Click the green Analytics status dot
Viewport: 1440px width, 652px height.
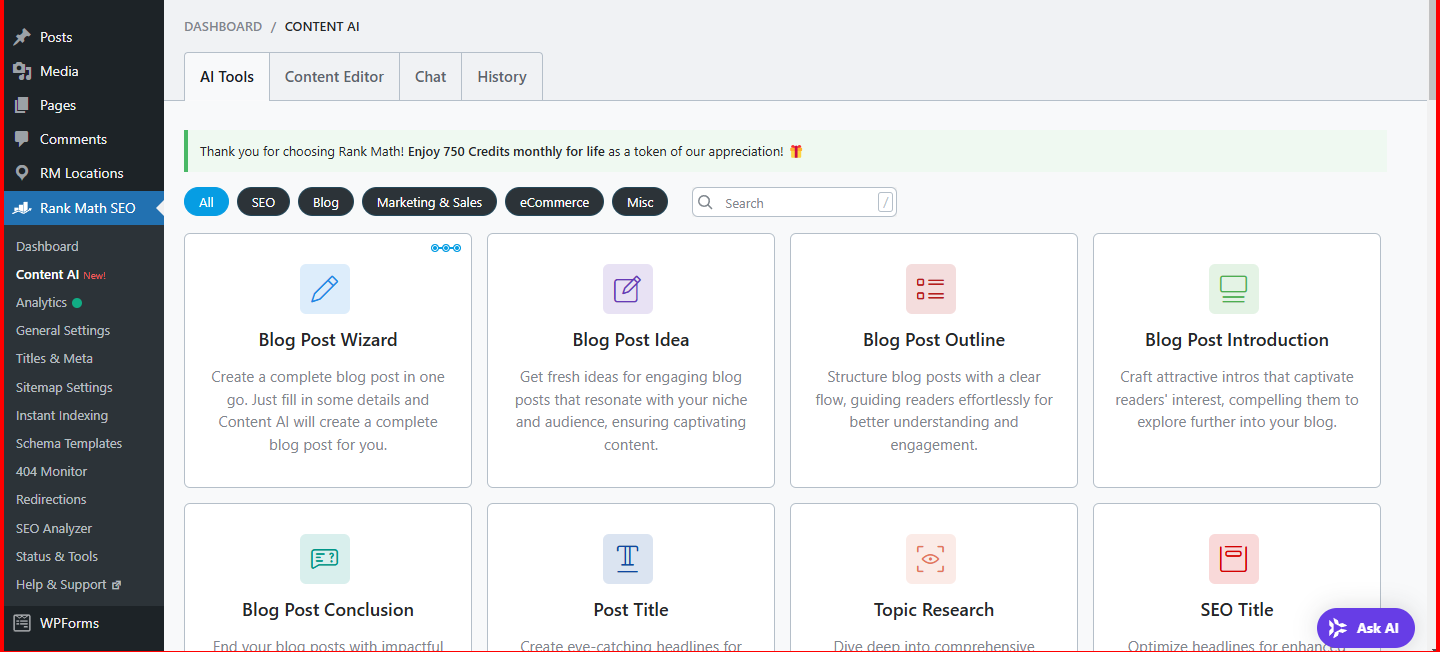point(77,303)
